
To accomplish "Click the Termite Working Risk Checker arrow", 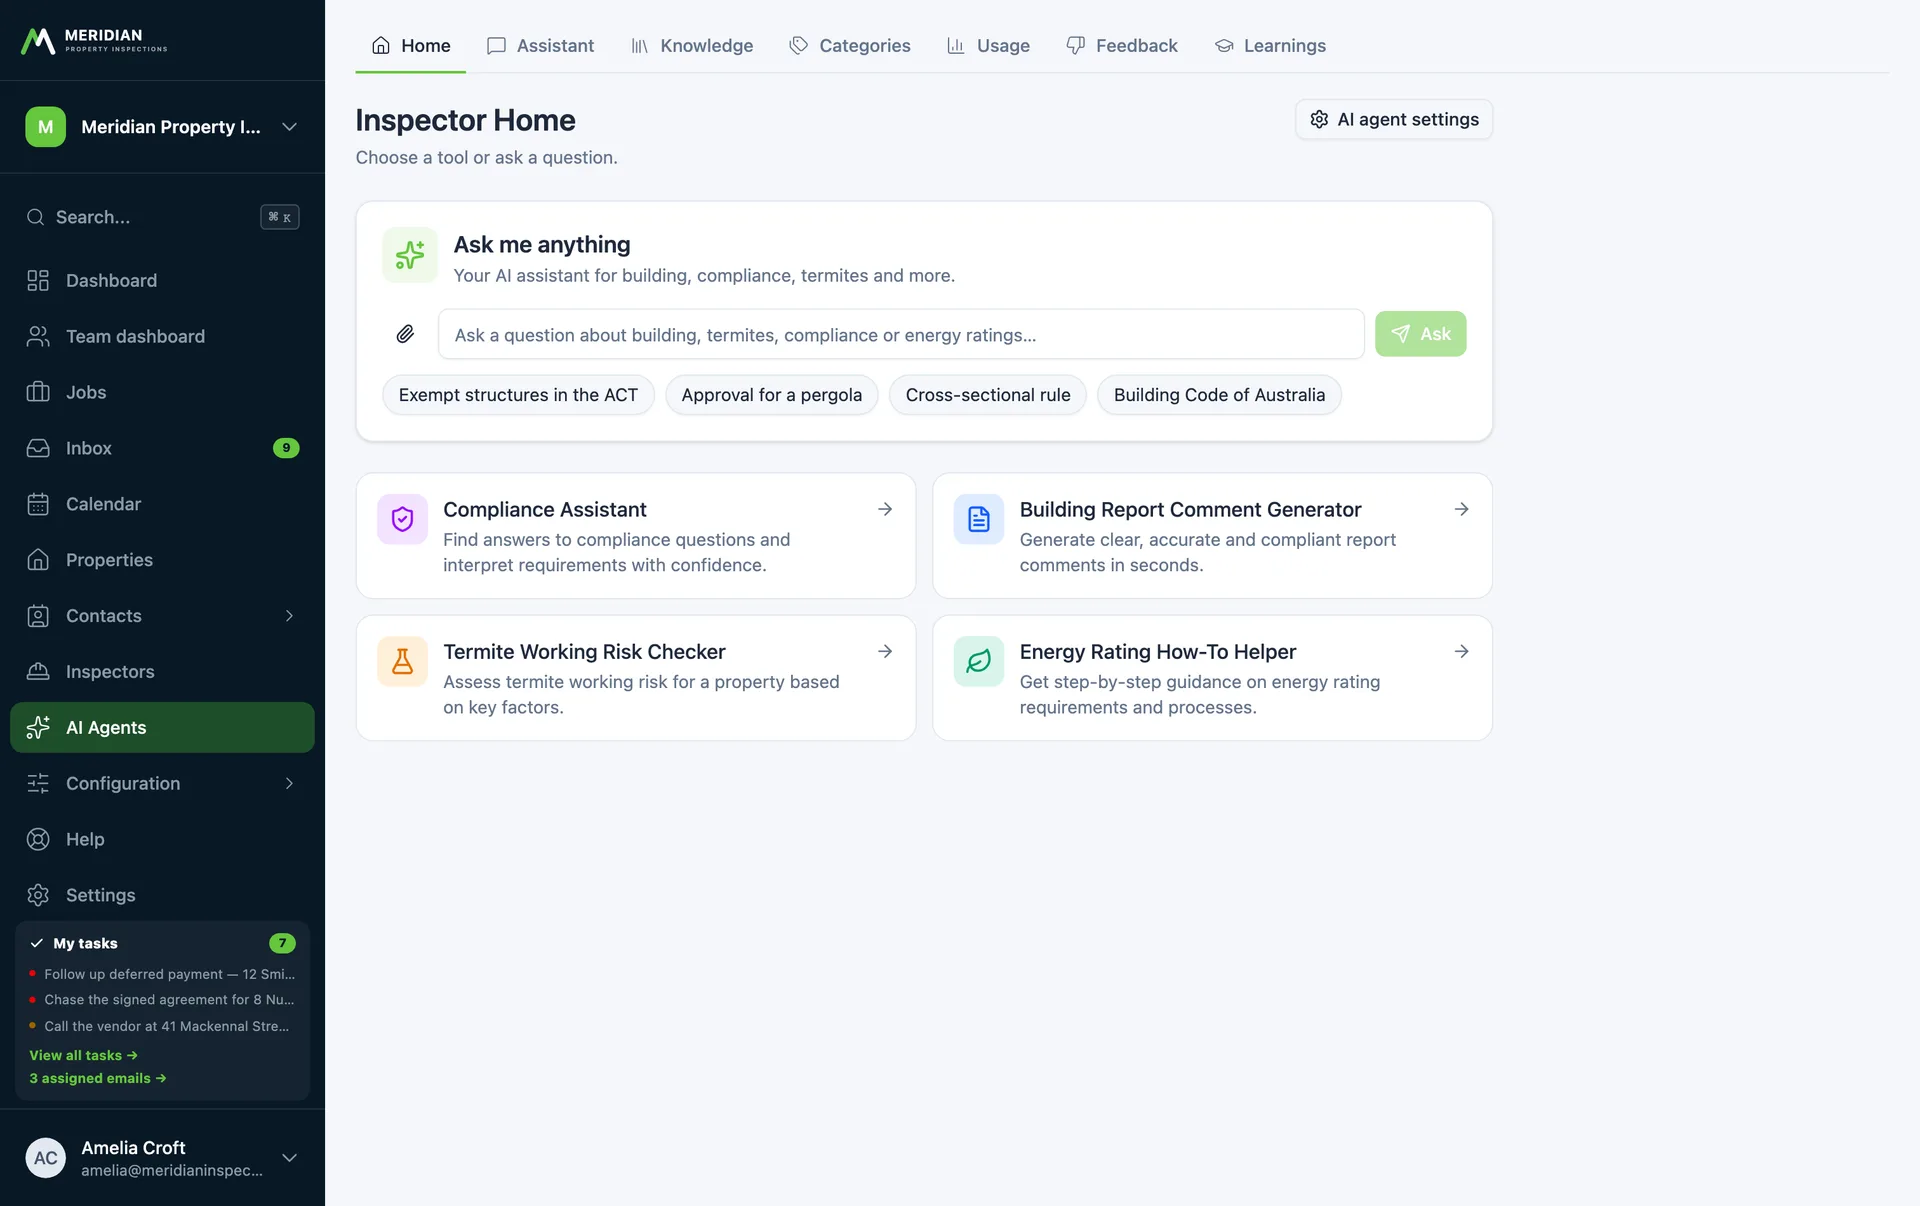I will click(885, 652).
